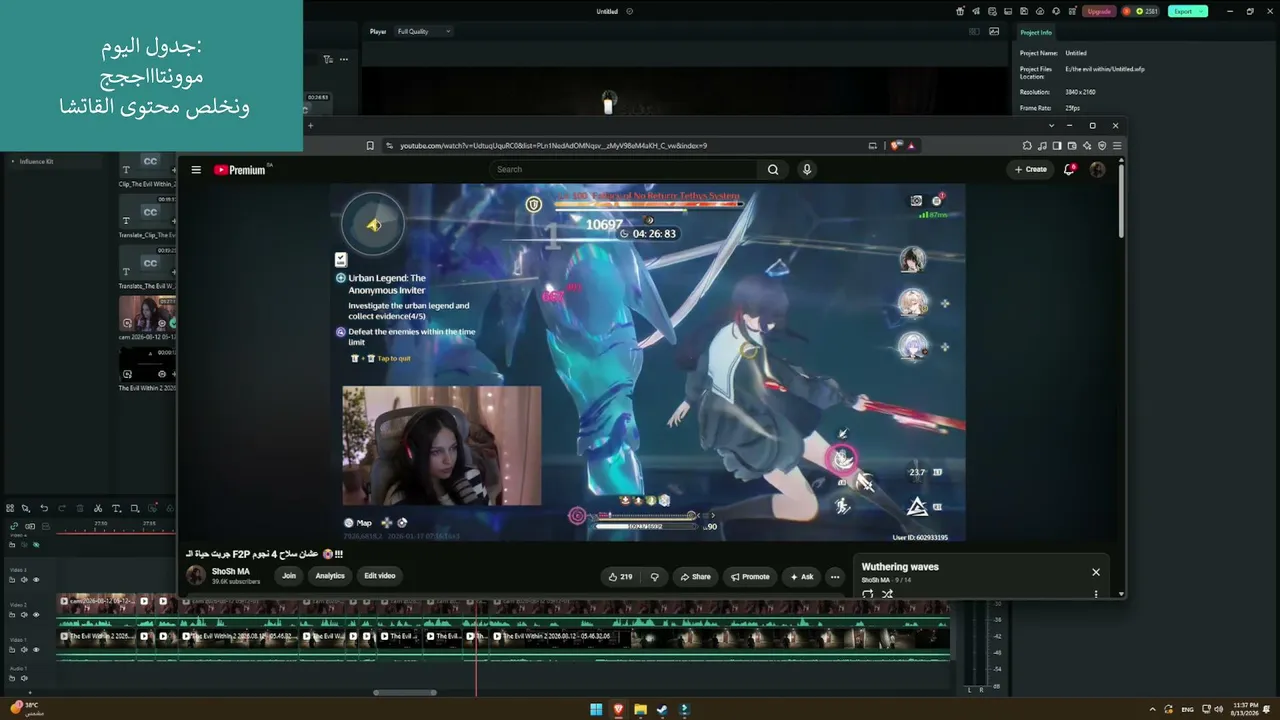Open the browser main hamburger menu
This screenshot has height=720, width=1280.
coord(1117,146)
